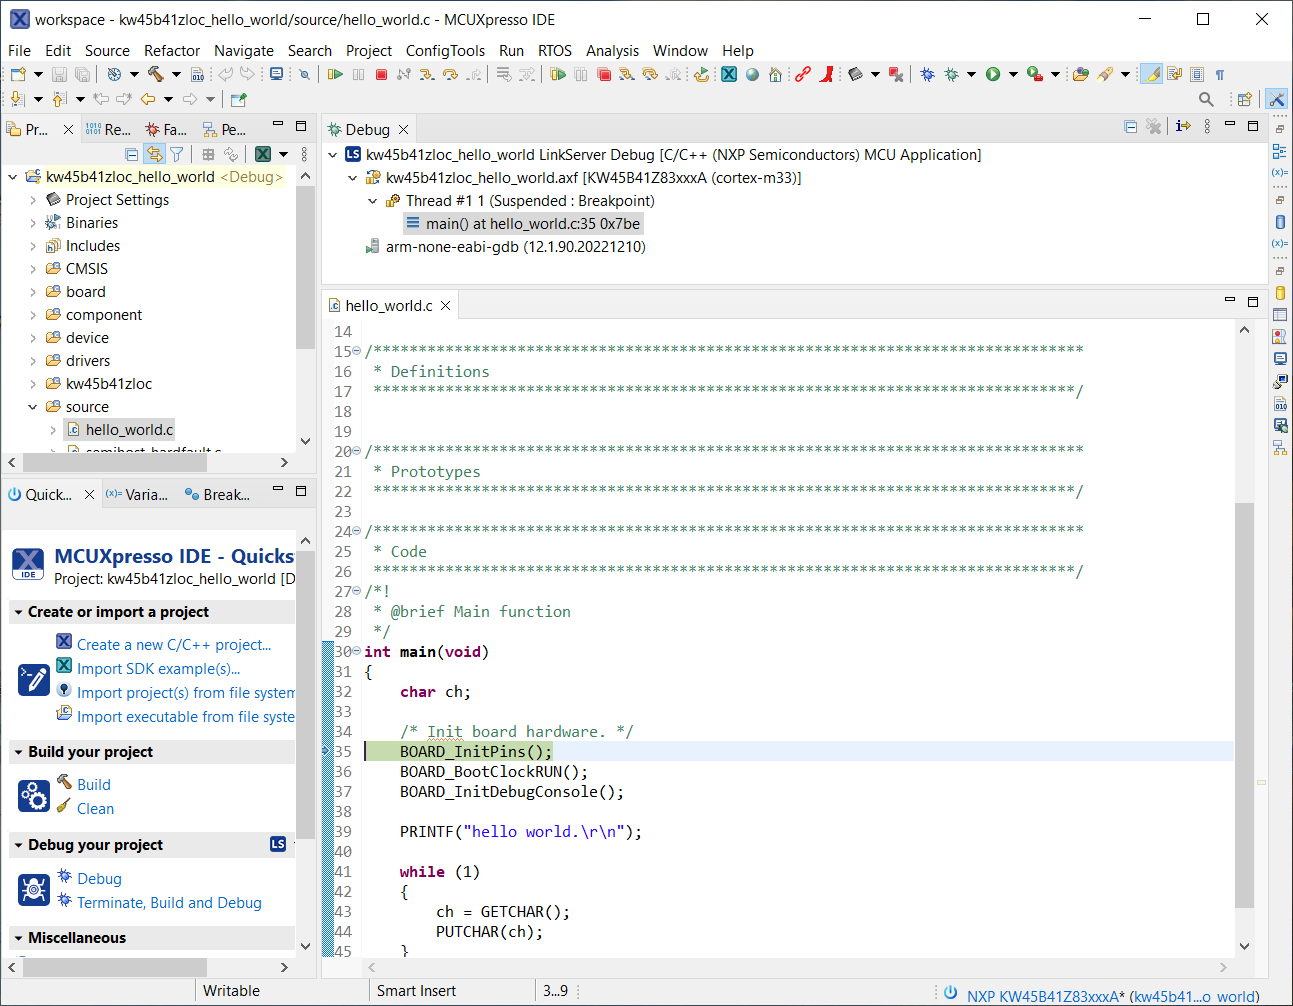
Task: Select main() stack frame in Debug view
Action: pos(532,224)
